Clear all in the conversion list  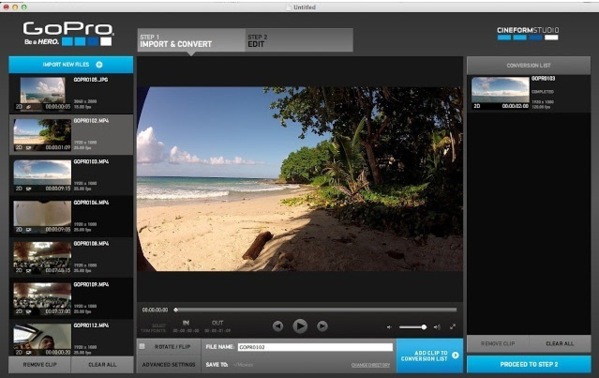click(560, 344)
